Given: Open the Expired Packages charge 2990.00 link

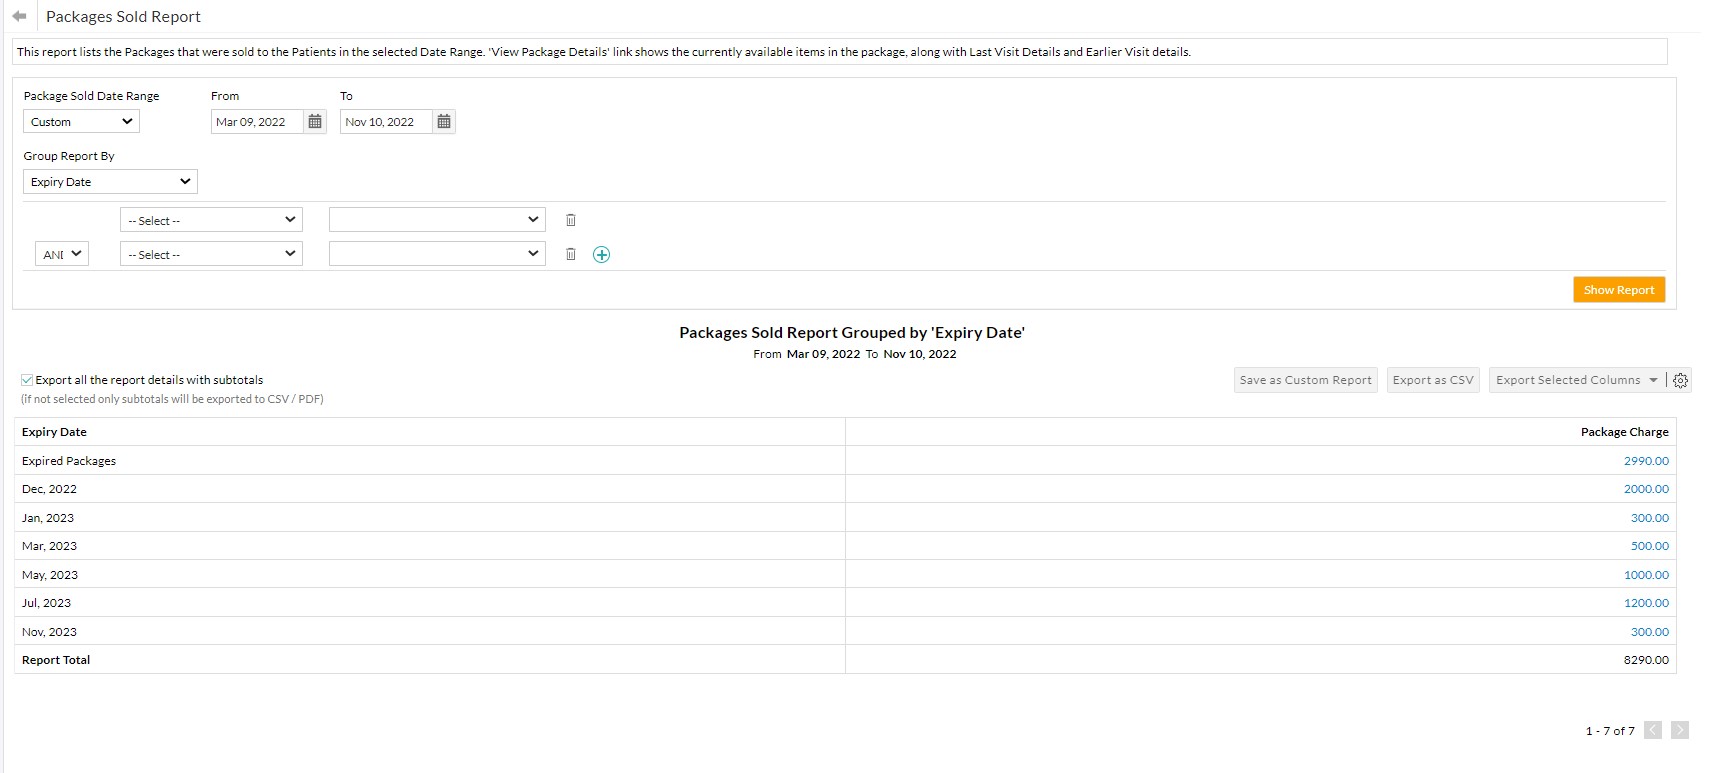Looking at the screenshot, I should click(x=1646, y=461).
